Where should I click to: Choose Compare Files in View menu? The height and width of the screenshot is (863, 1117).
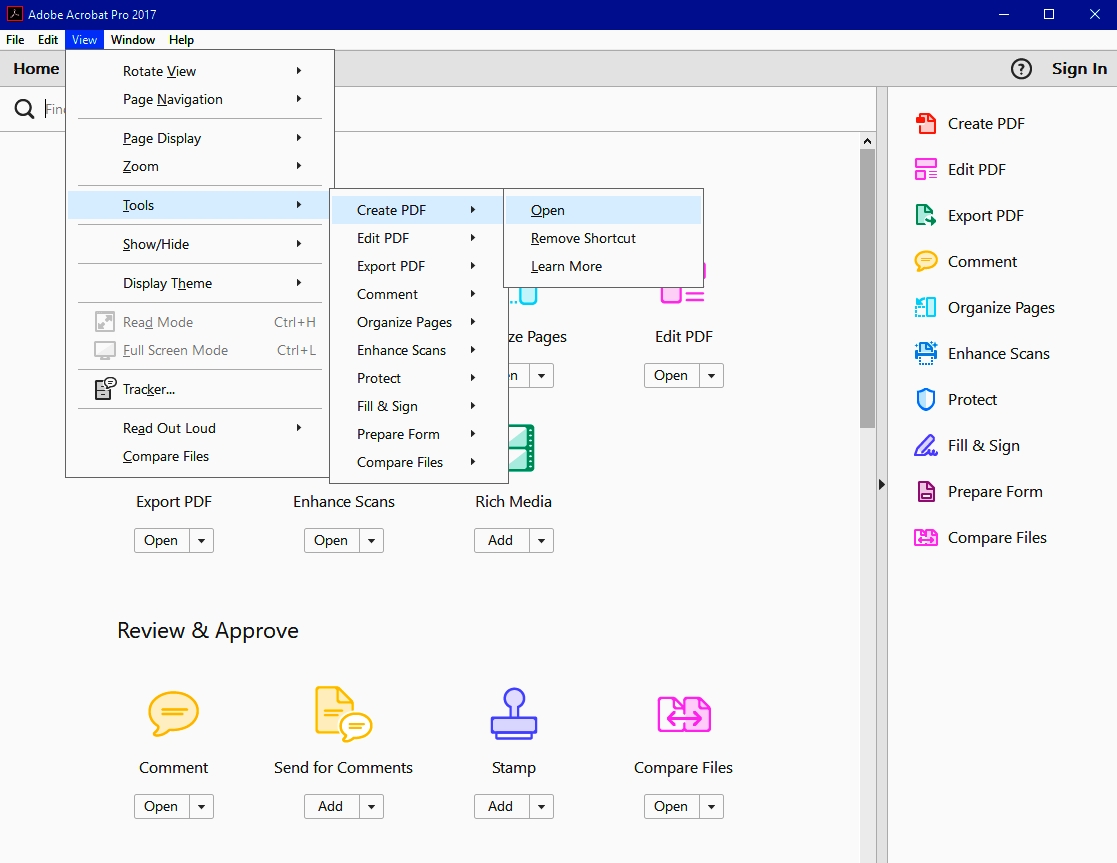pos(200,456)
